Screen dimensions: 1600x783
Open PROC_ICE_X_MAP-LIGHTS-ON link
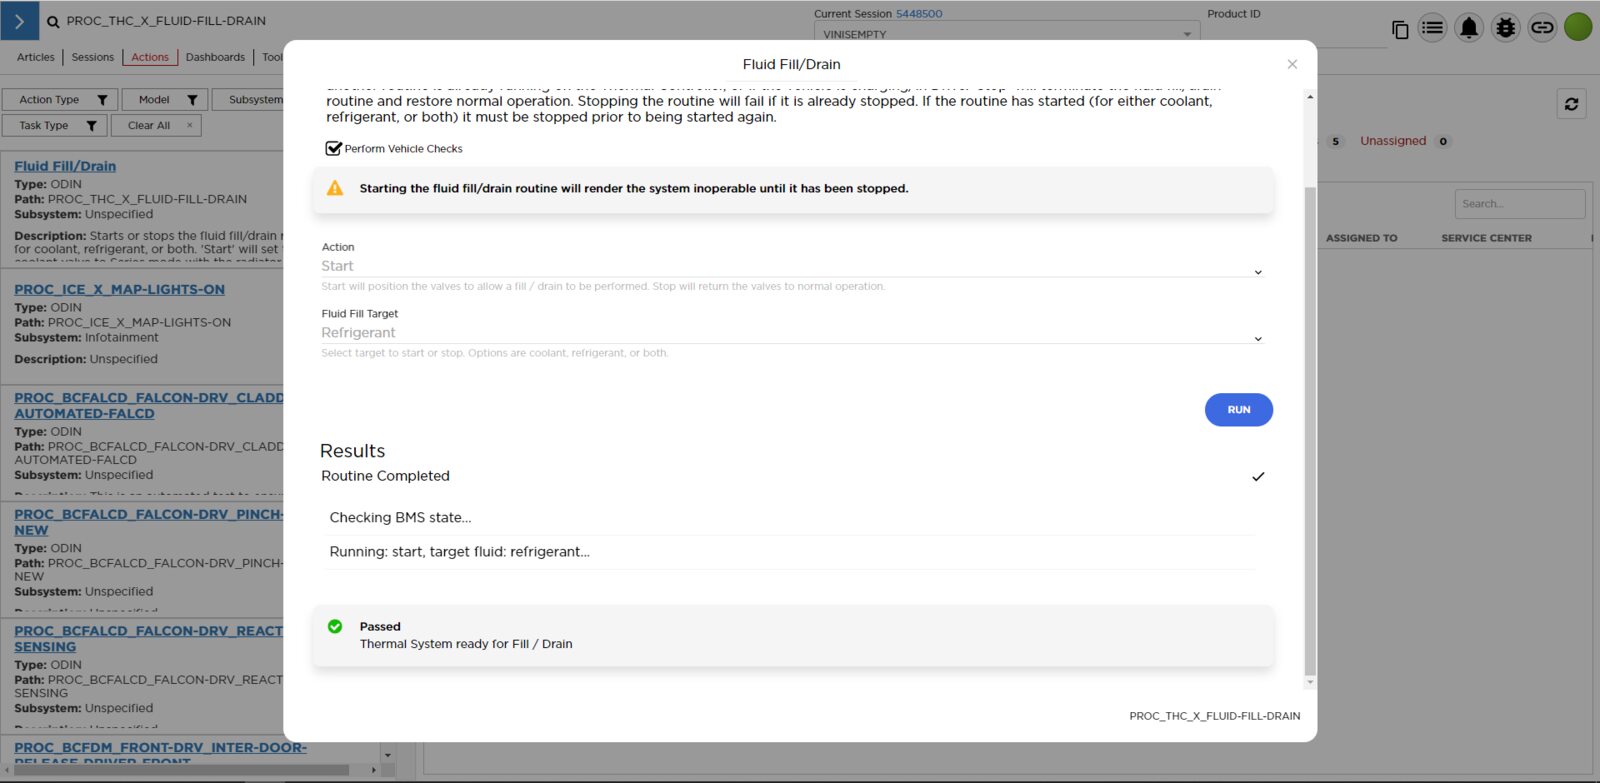(119, 290)
